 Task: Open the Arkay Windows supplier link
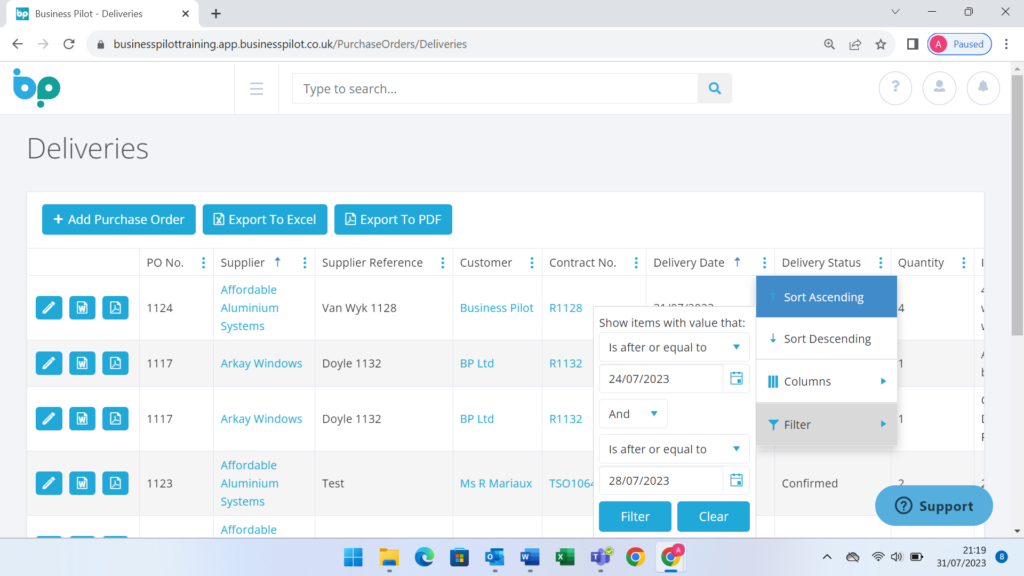[x=261, y=363]
